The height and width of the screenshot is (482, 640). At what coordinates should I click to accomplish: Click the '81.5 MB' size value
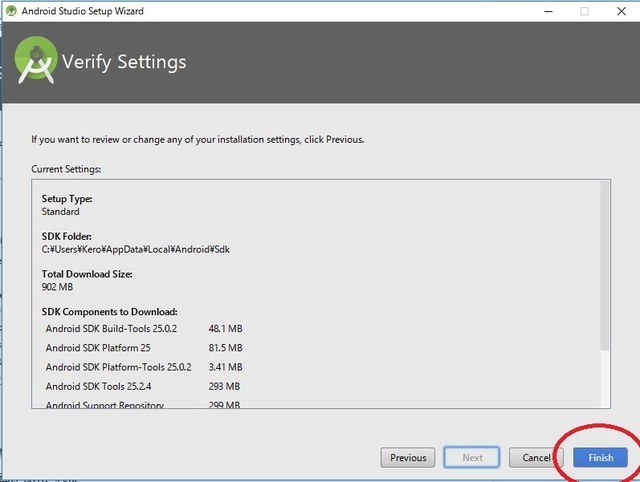coord(225,348)
